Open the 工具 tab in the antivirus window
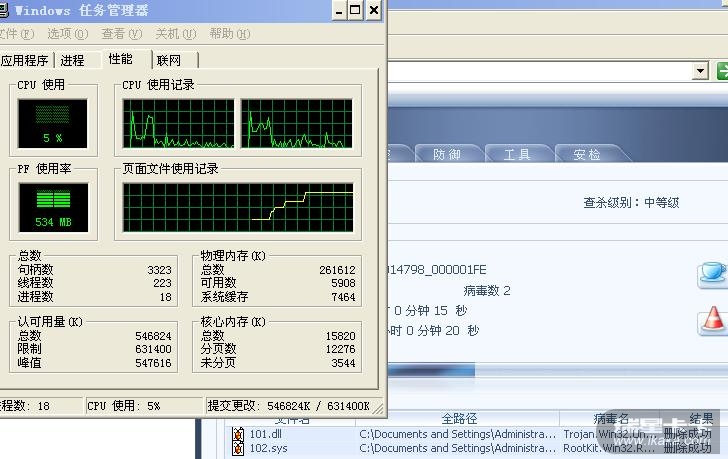Screen dimensions: 728x459 pyautogui.click(x=517, y=154)
